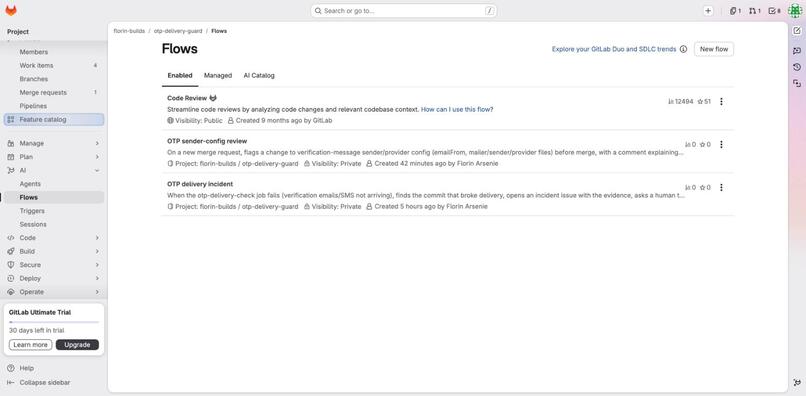This screenshot has width=806, height=396.
Task: Switch to the Managed tab
Action: tap(218, 76)
